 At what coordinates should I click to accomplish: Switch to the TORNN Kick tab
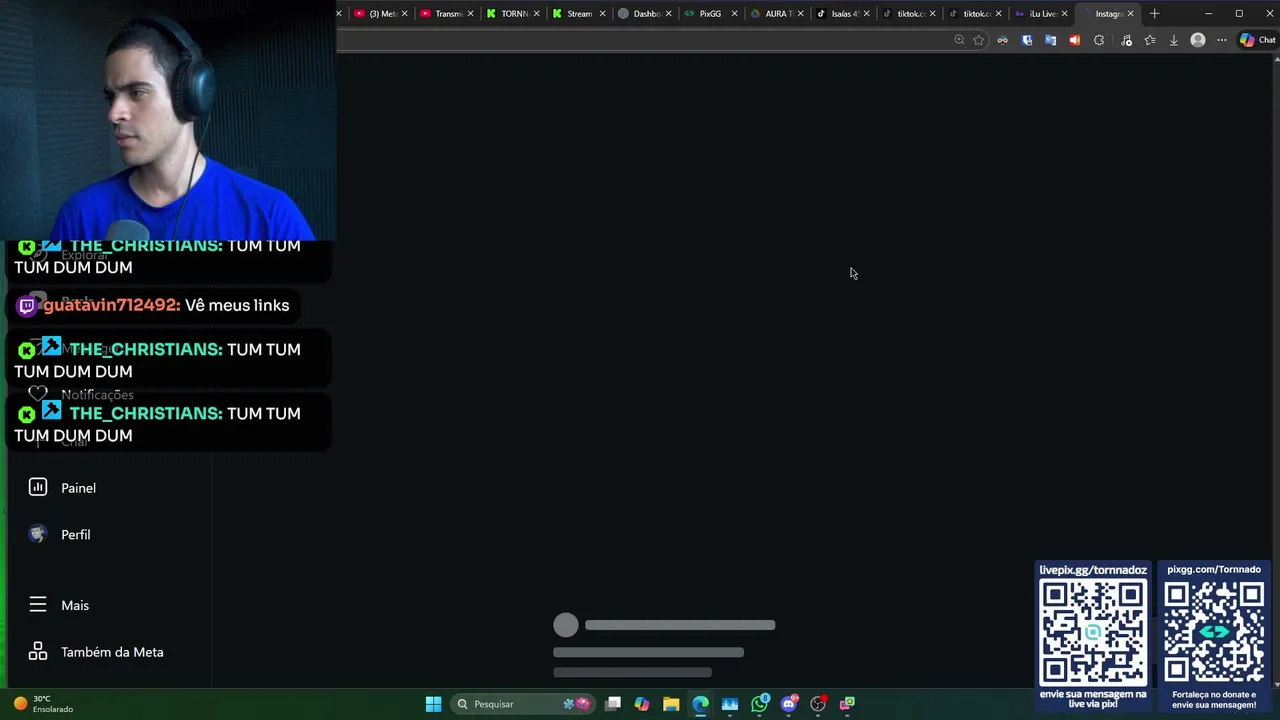(x=511, y=13)
